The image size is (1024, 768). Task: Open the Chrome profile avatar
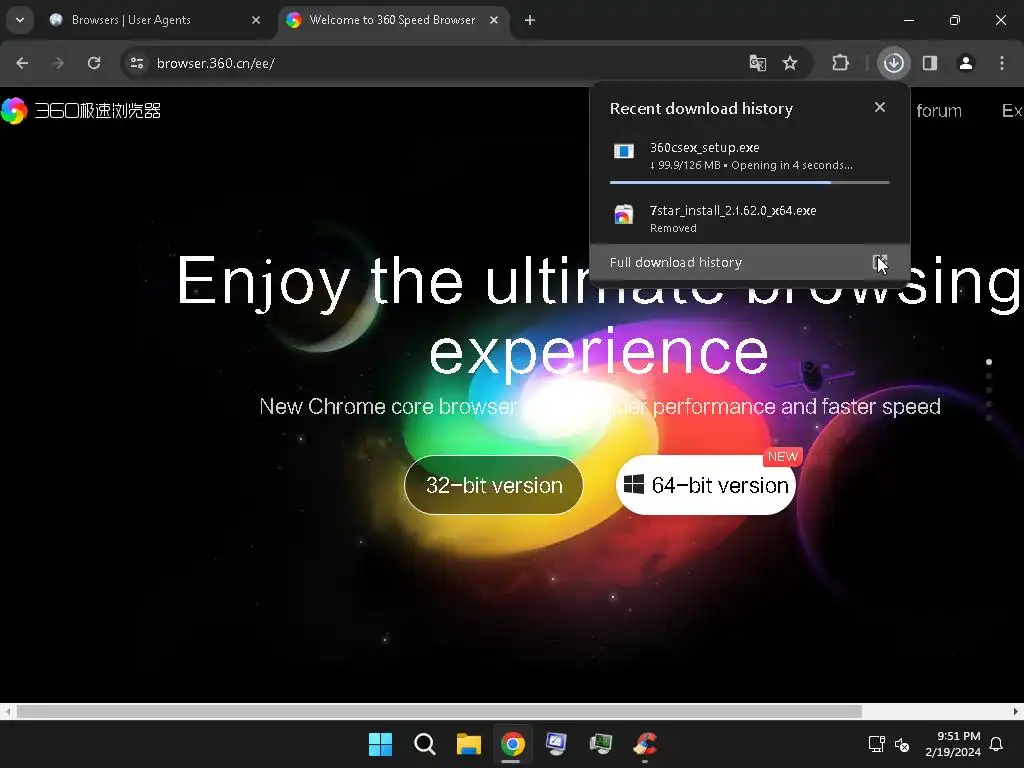(x=966, y=63)
